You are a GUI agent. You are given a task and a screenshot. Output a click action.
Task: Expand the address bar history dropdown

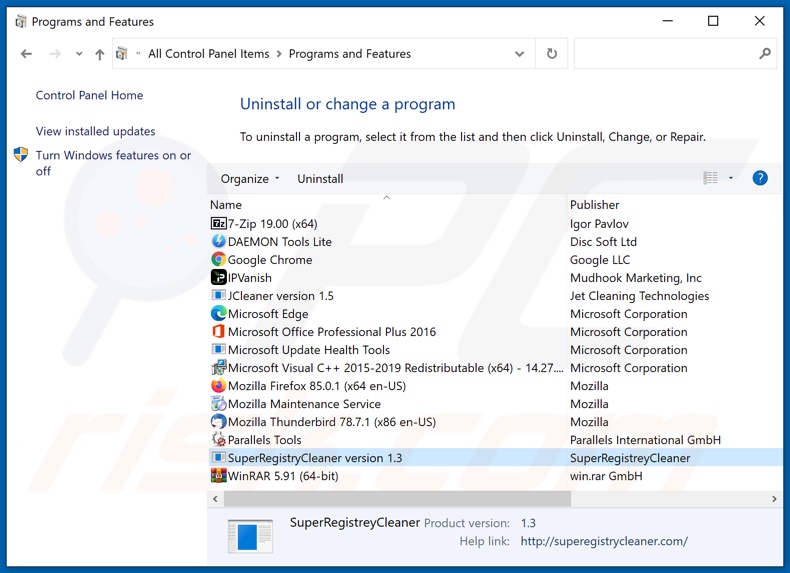[x=519, y=53]
